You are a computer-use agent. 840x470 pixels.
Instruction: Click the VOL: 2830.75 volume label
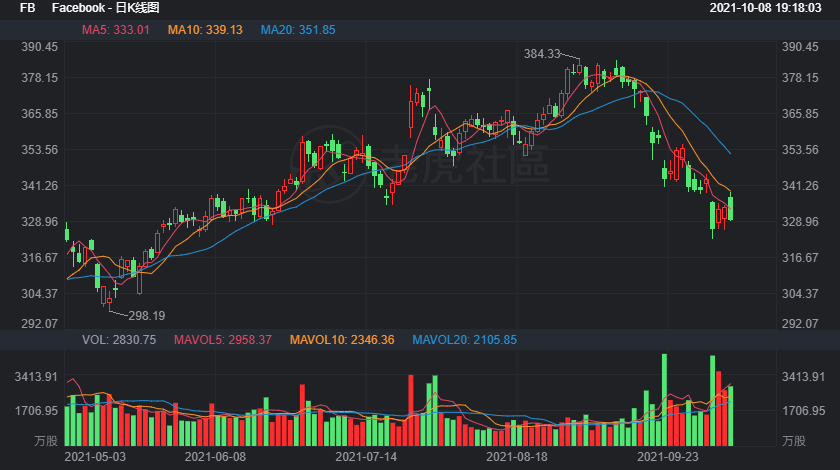119,340
